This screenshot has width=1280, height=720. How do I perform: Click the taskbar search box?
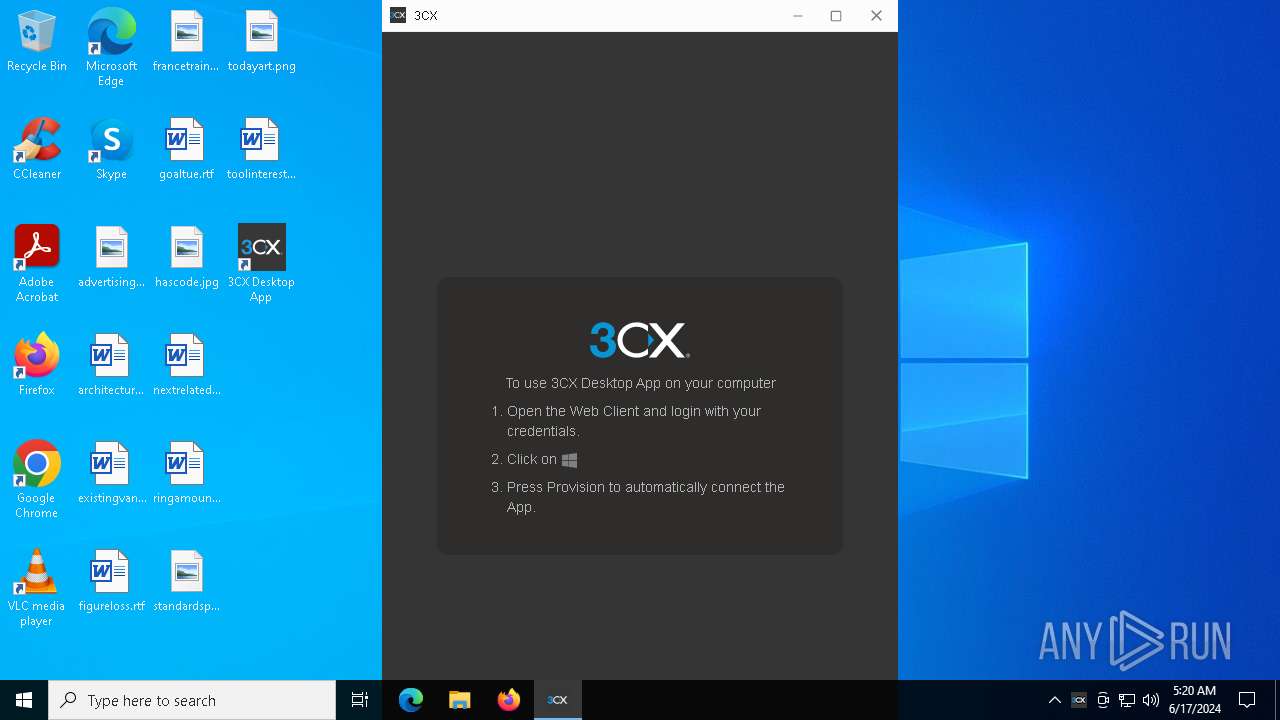pos(192,700)
